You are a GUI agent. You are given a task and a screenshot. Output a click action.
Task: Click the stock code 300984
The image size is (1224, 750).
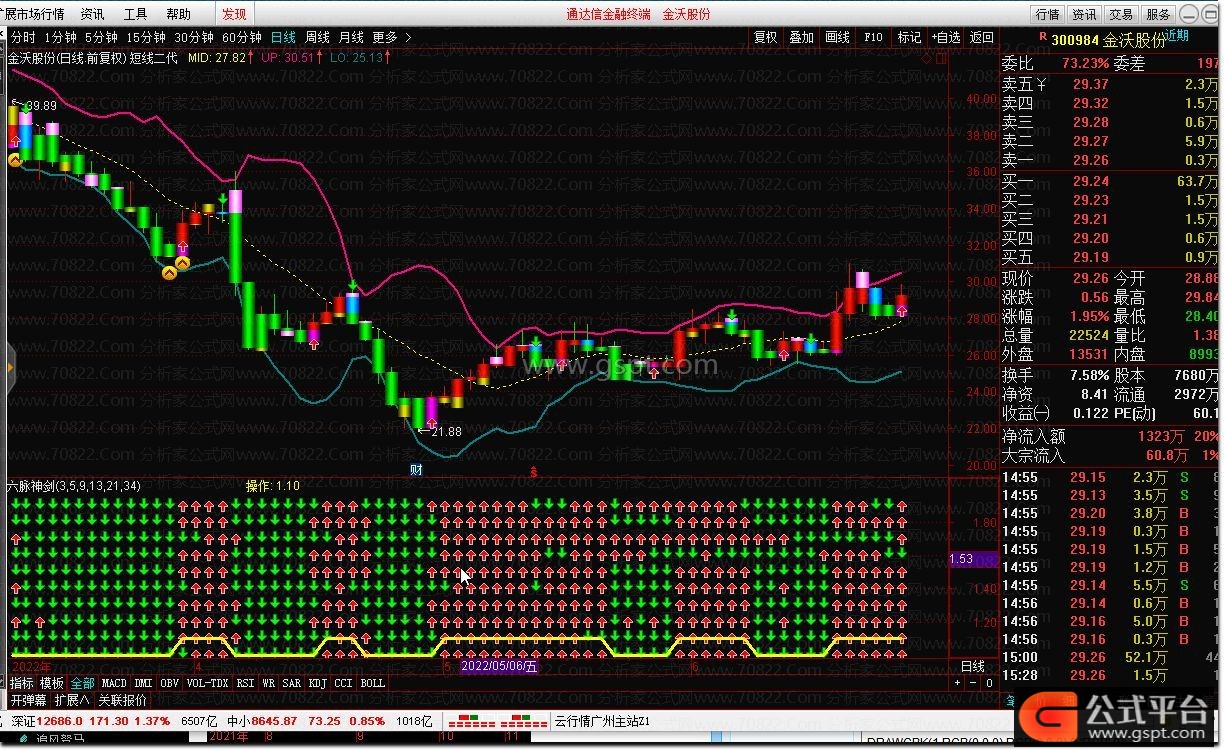coord(1075,40)
